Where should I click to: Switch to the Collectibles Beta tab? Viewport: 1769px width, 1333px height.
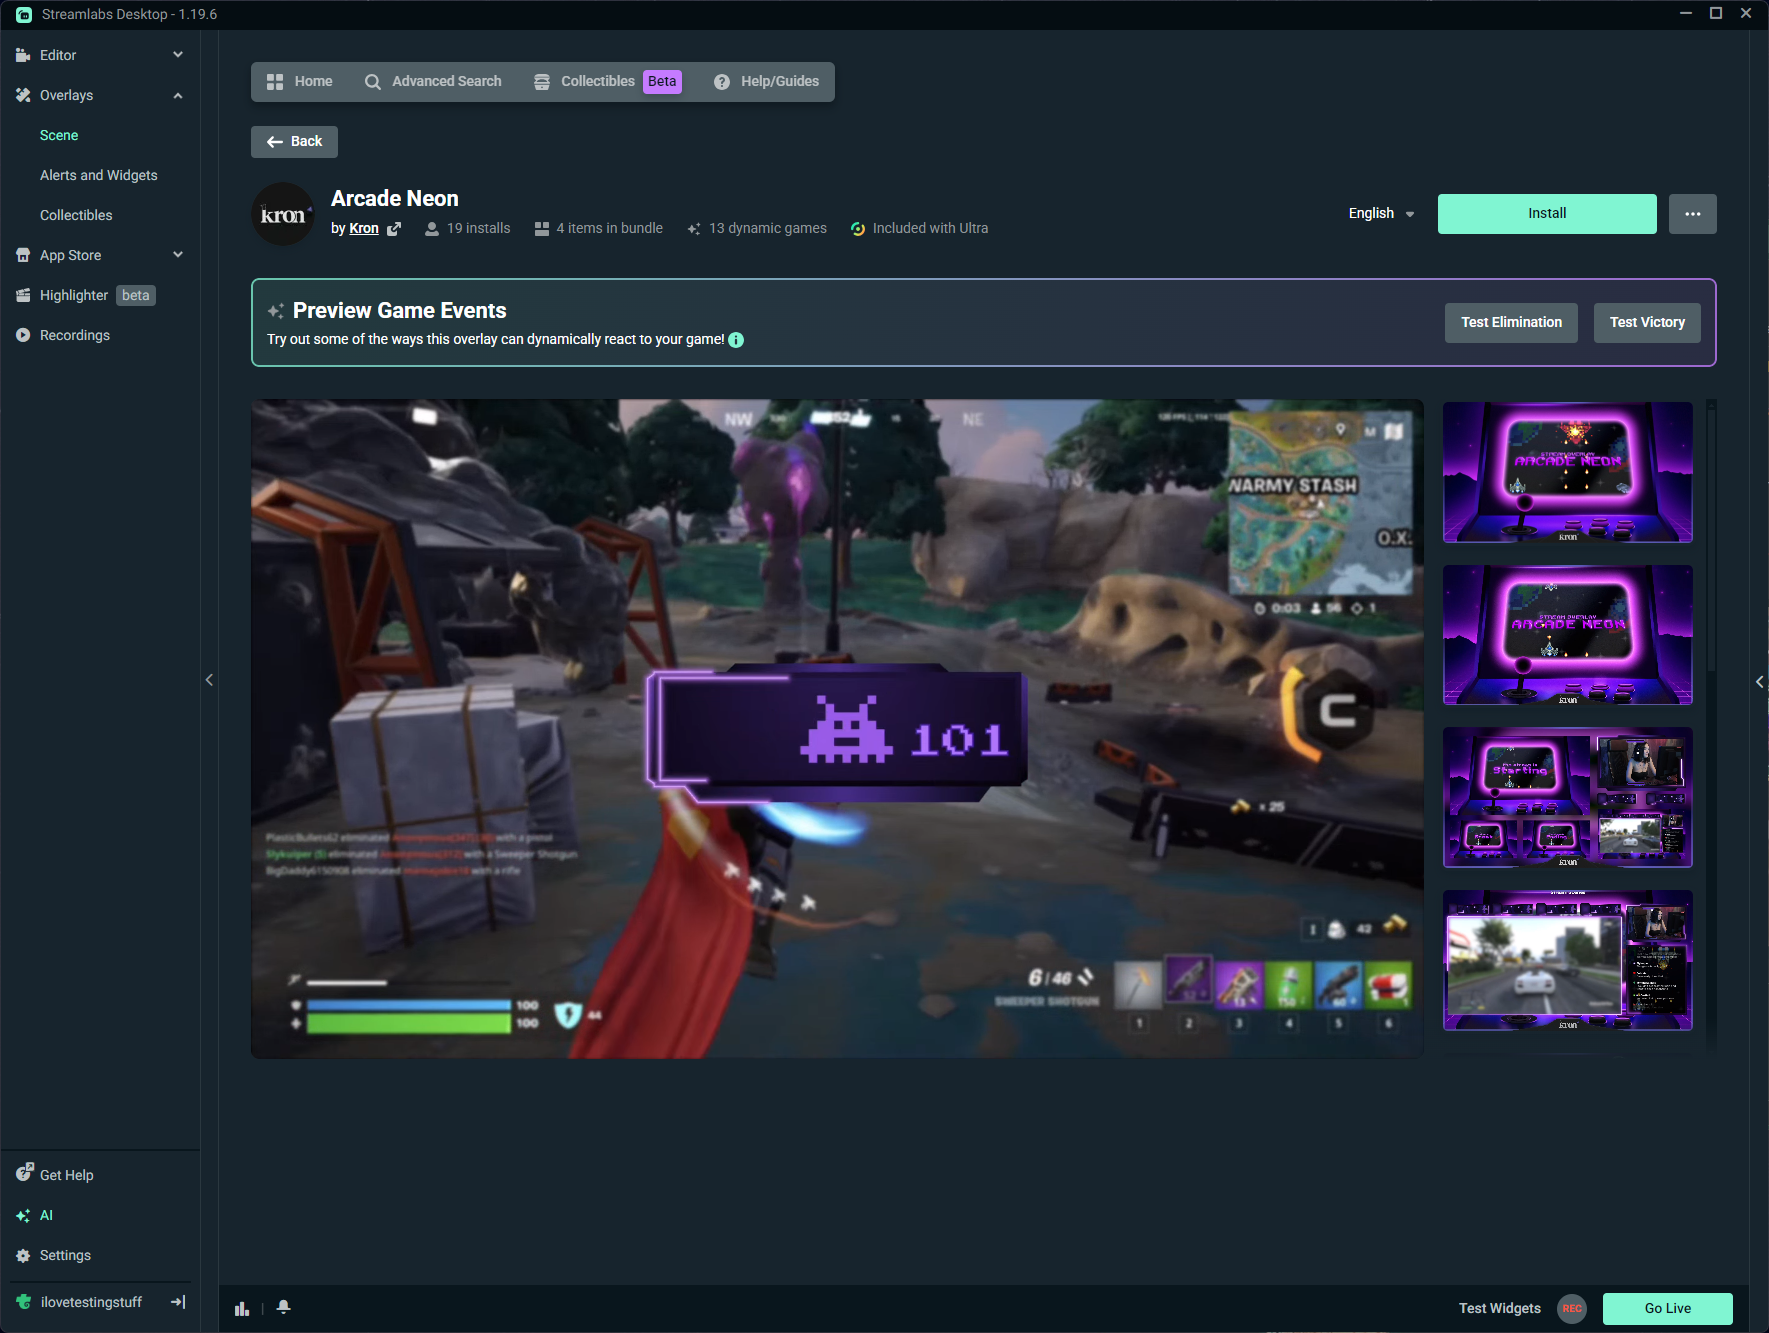point(597,81)
